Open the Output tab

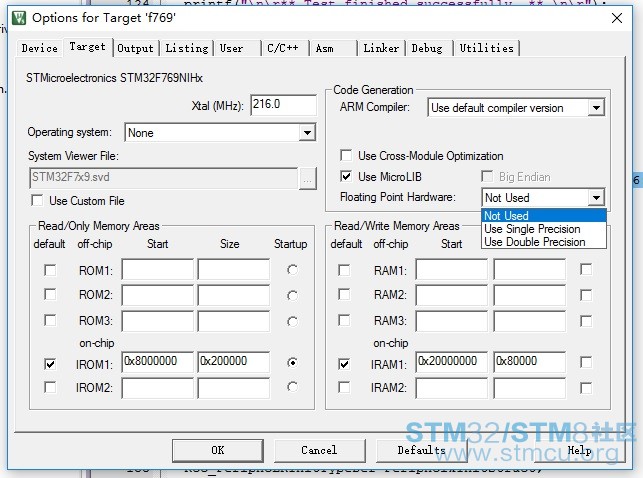click(x=135, y=48)
